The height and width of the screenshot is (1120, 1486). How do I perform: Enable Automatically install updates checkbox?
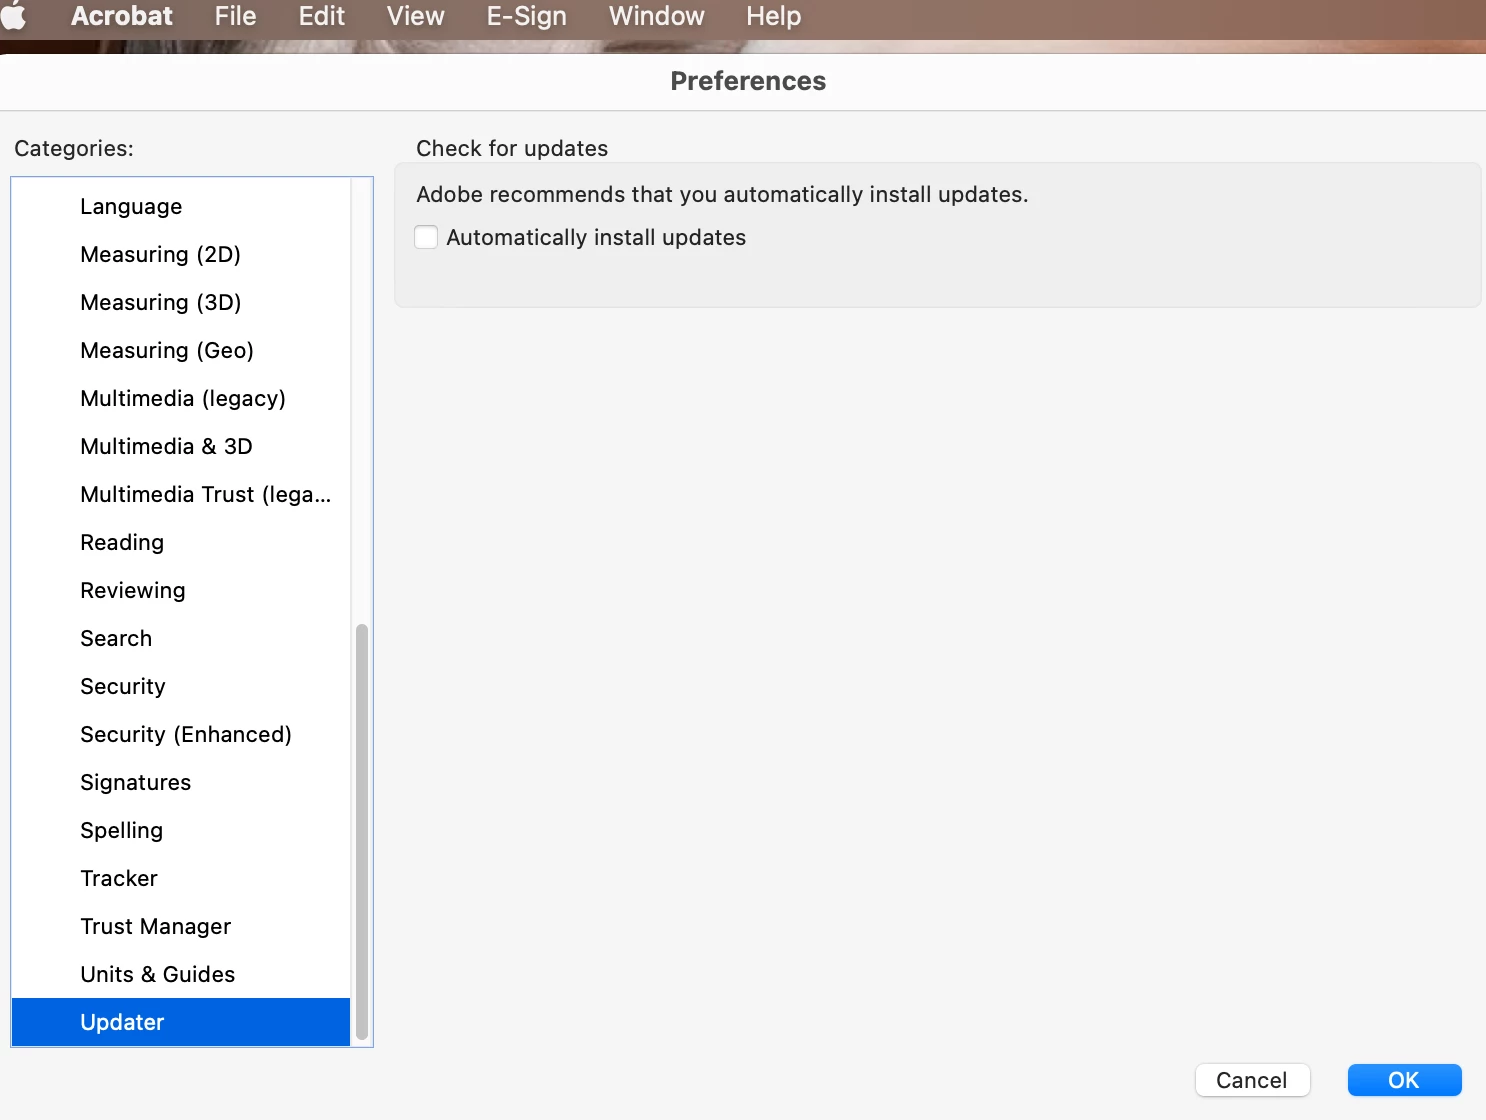pyautogui.click(x=426, y=237)
